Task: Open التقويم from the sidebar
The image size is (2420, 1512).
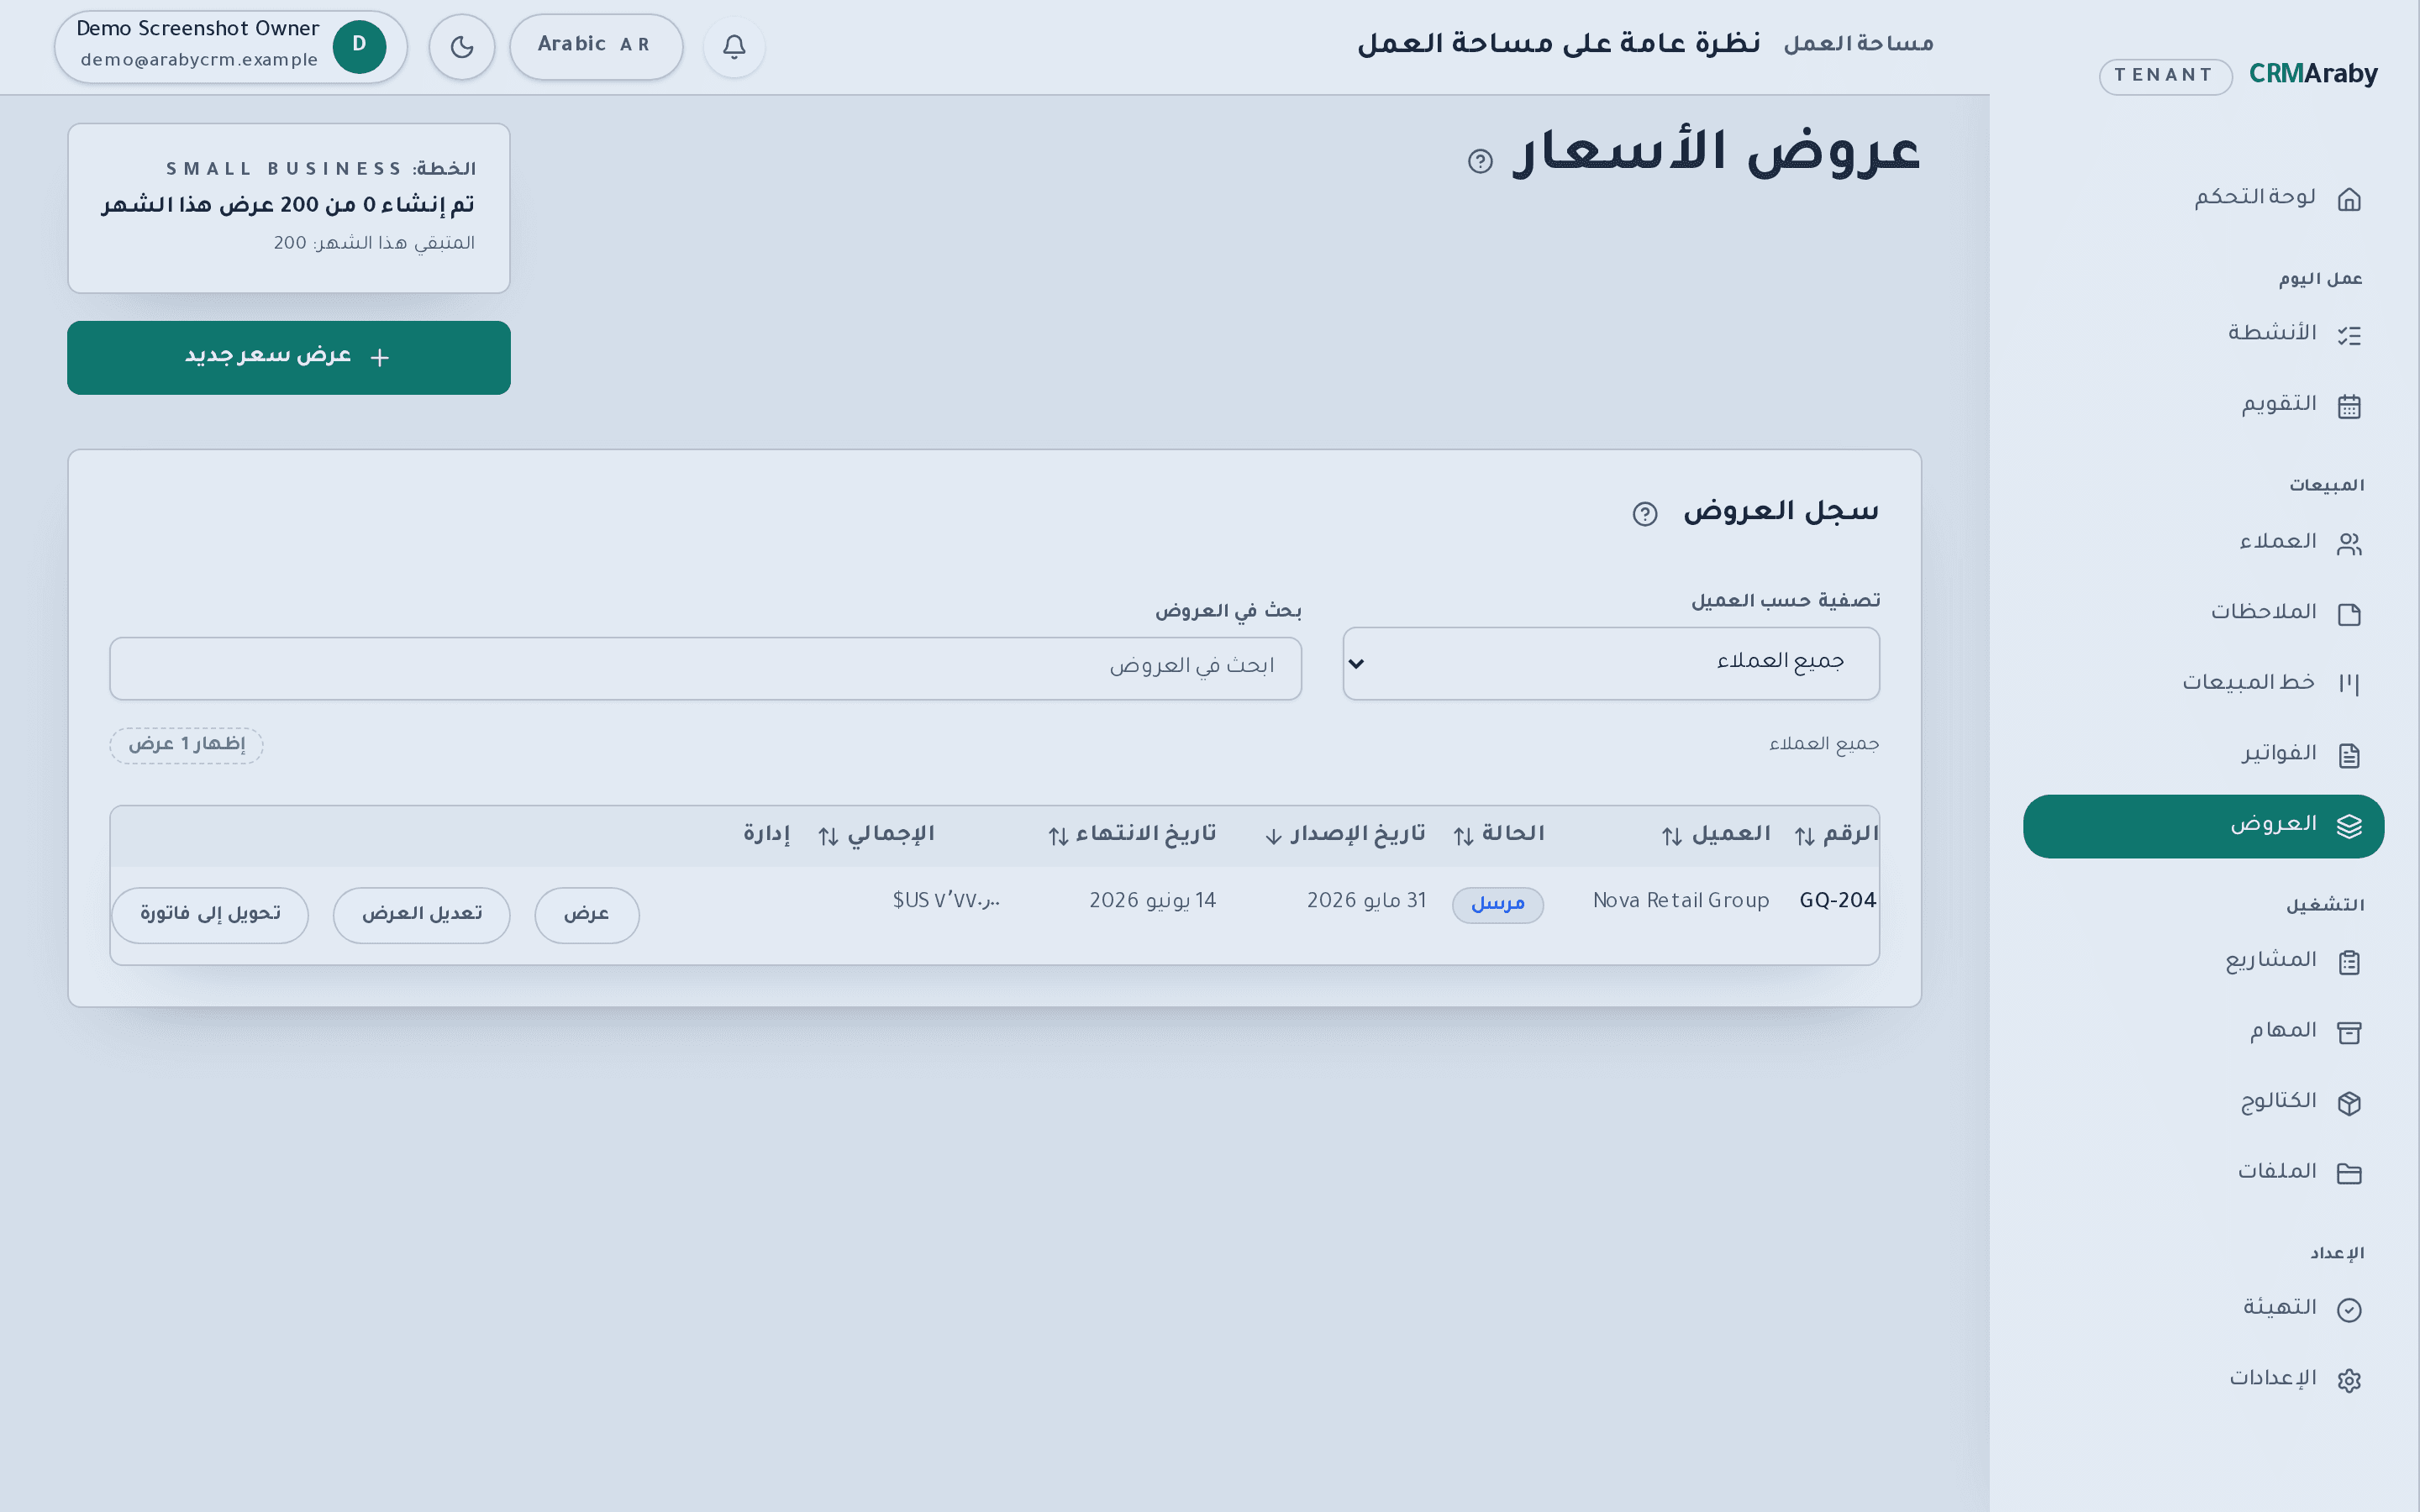Action: [2203, 405]
